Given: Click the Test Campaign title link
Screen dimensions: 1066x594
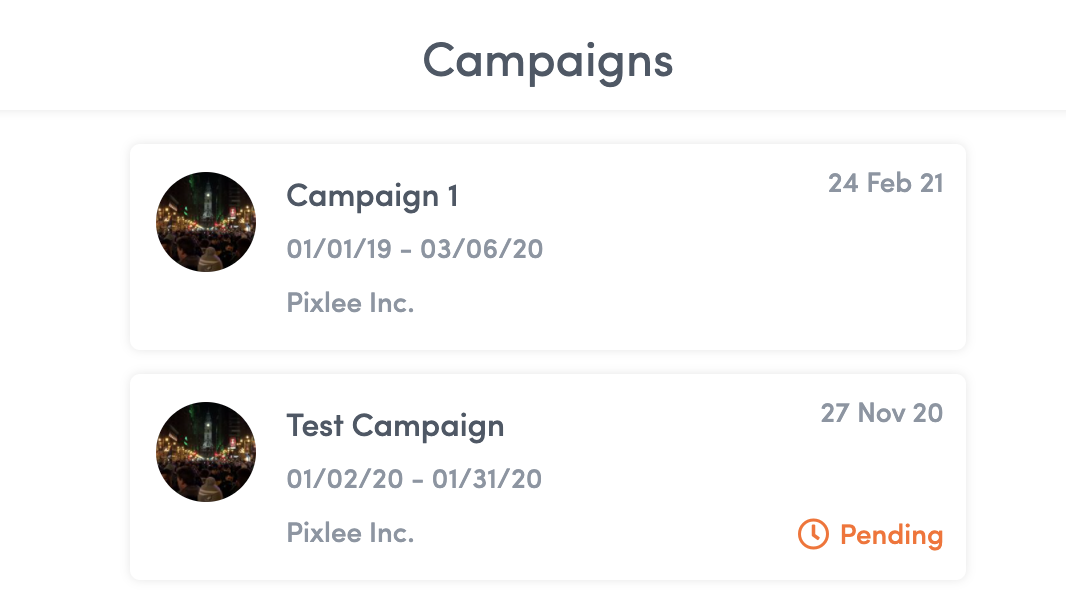Looking at the screenshot, I should [x=395, y=426].
